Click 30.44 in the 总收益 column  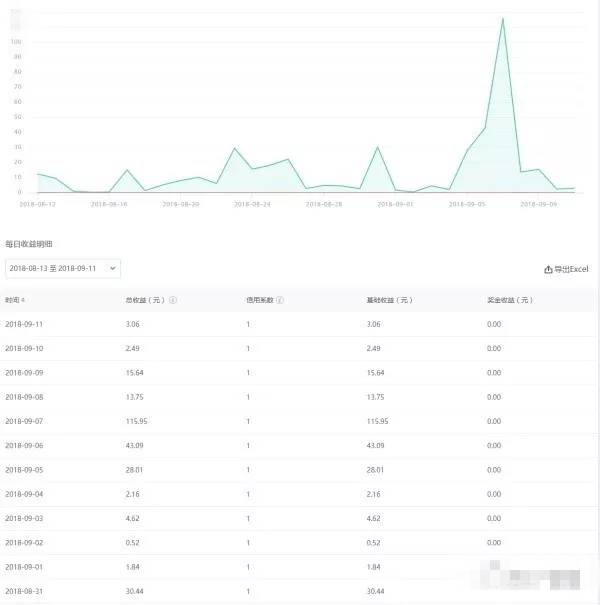pos(134,591)
